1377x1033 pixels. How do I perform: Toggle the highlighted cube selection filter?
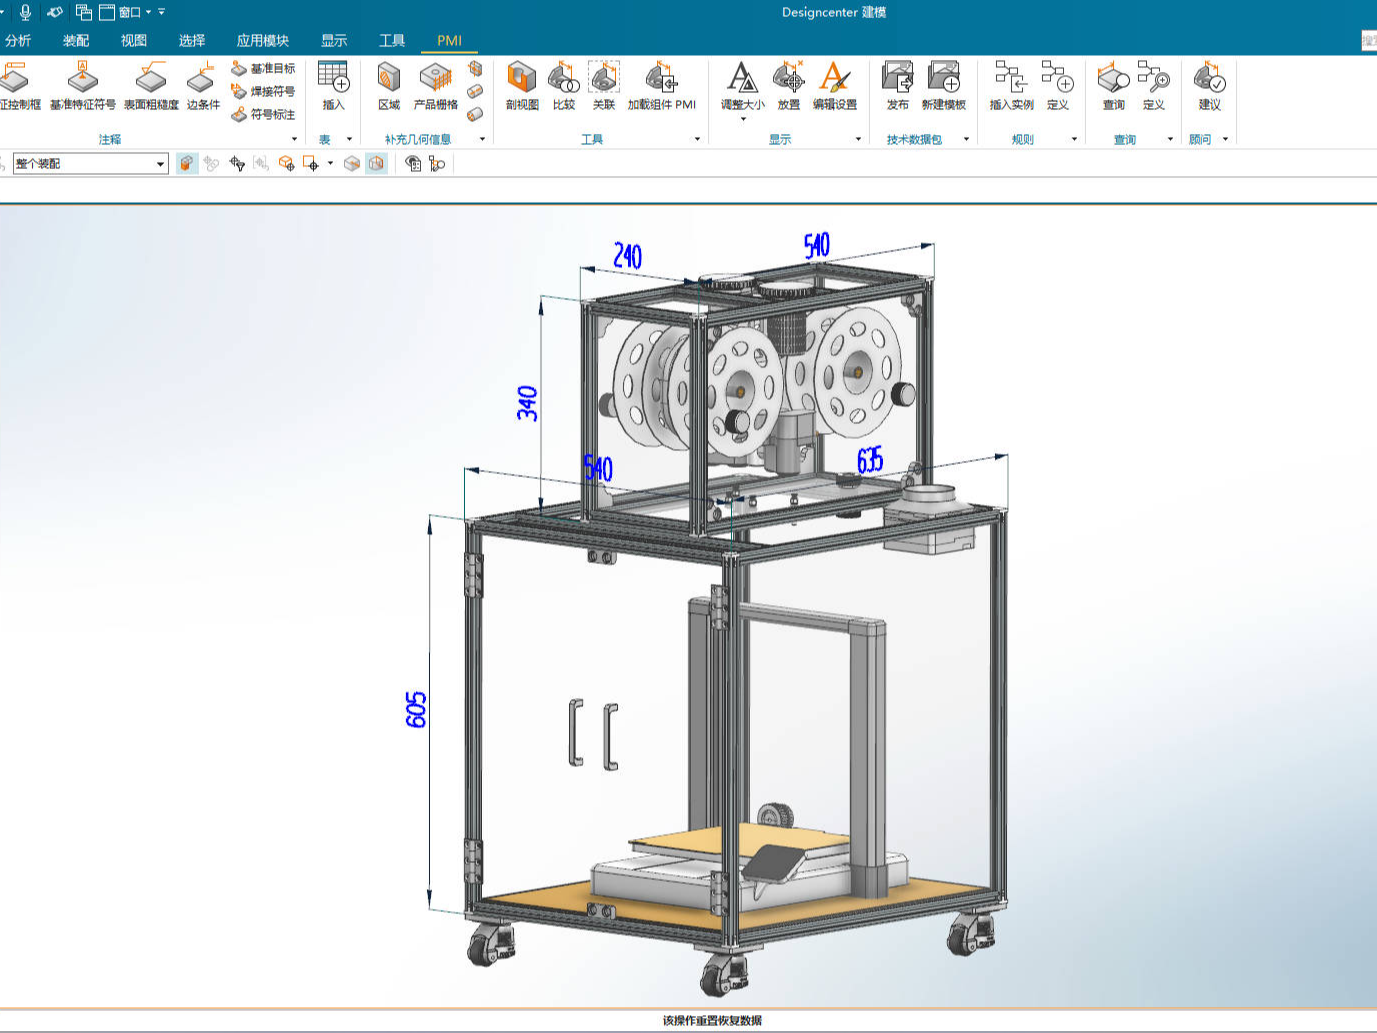click(186, 164)
